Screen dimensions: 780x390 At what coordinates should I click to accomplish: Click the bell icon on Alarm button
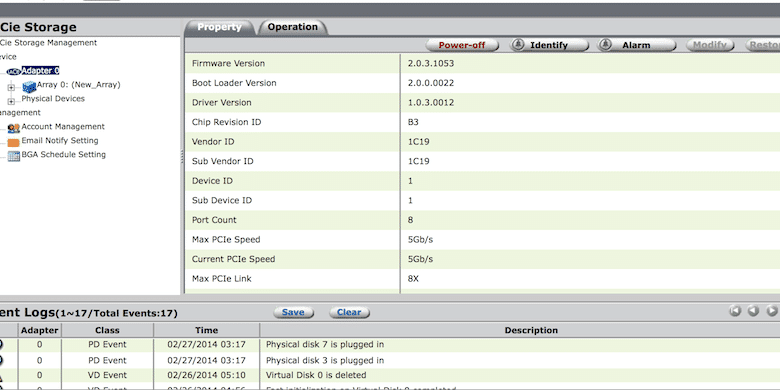(x=605, y=45)
